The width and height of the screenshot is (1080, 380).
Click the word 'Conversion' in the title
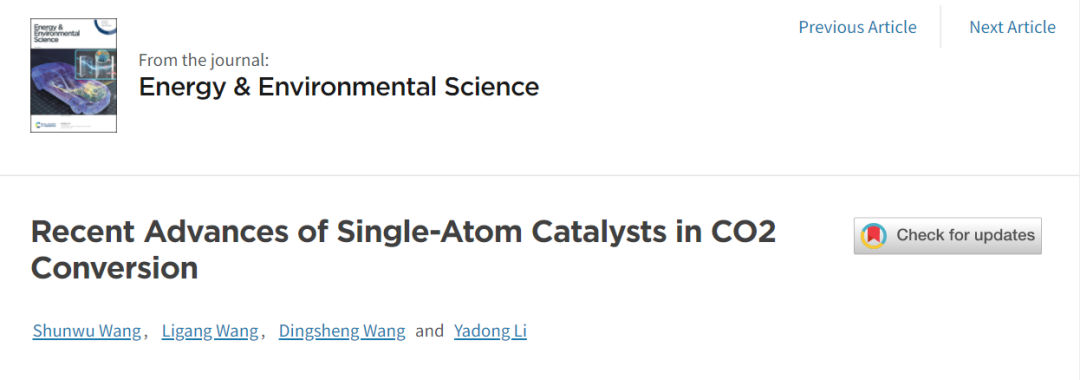(x=114, y=268)
